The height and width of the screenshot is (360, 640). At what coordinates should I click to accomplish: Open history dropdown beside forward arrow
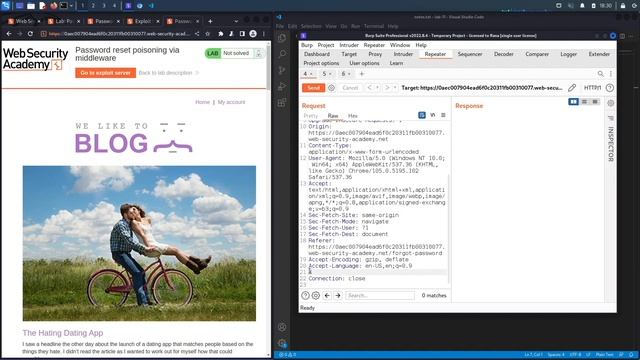[x=395, y=88]
